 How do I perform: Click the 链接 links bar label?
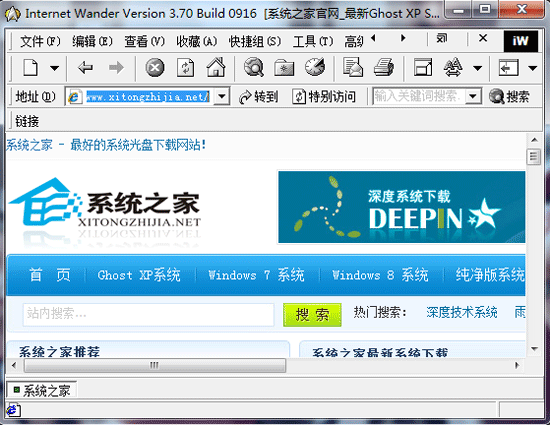tap(27, 121)
